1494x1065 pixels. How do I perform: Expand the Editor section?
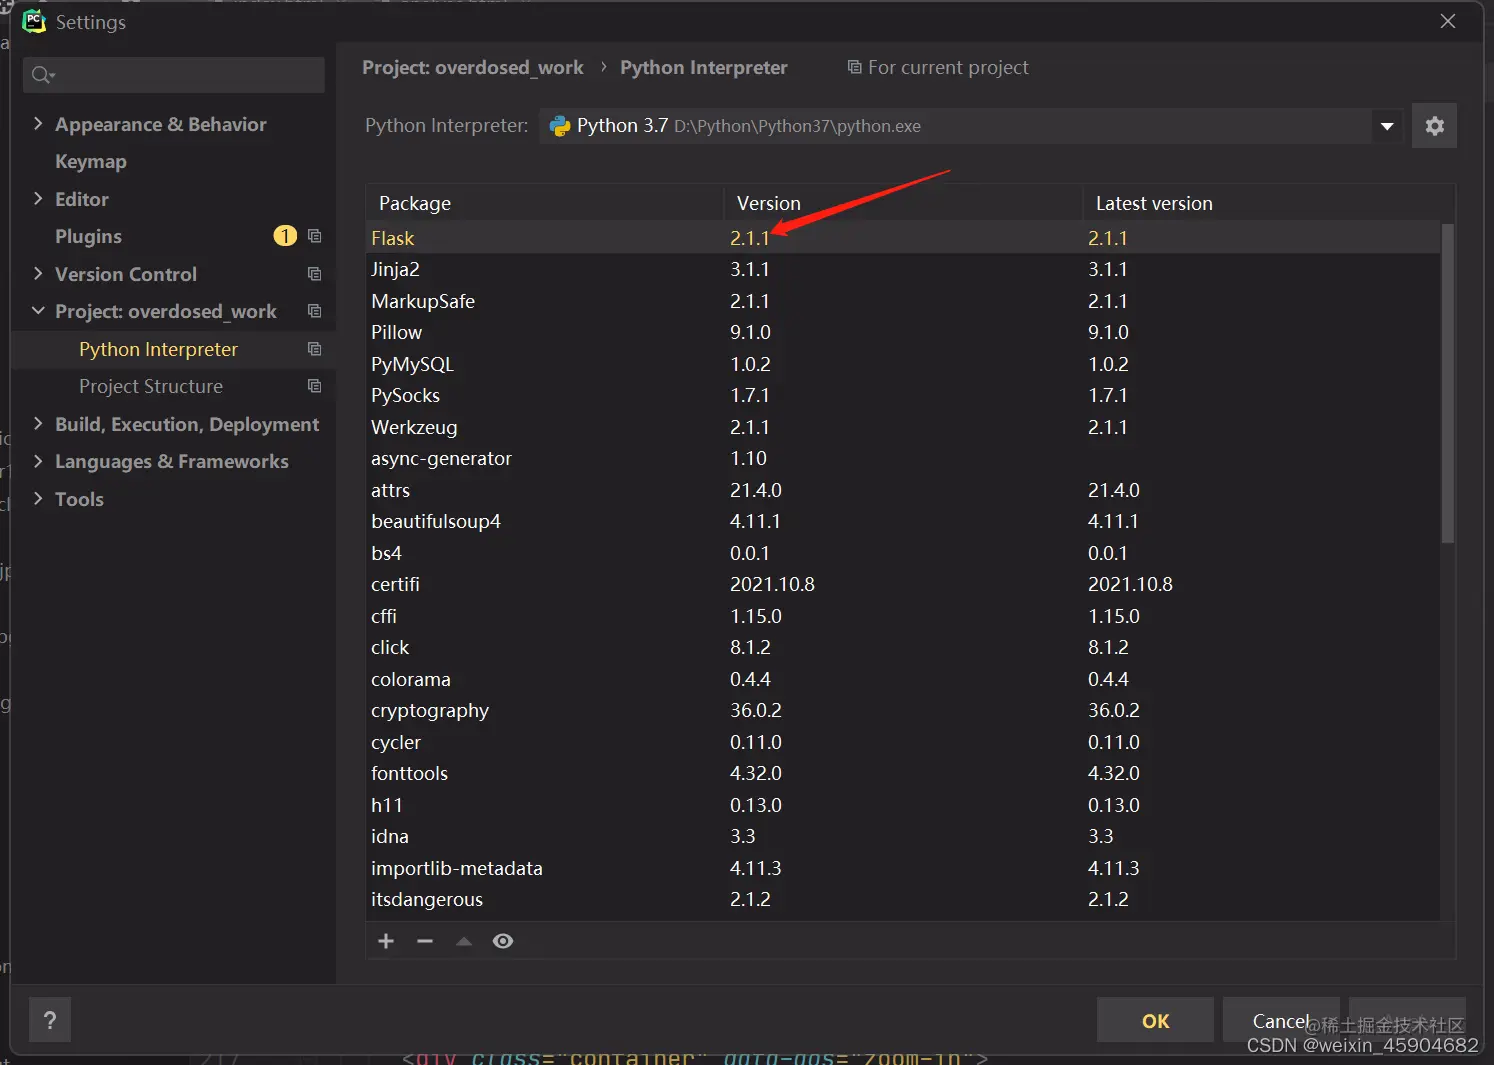point(38,198)
